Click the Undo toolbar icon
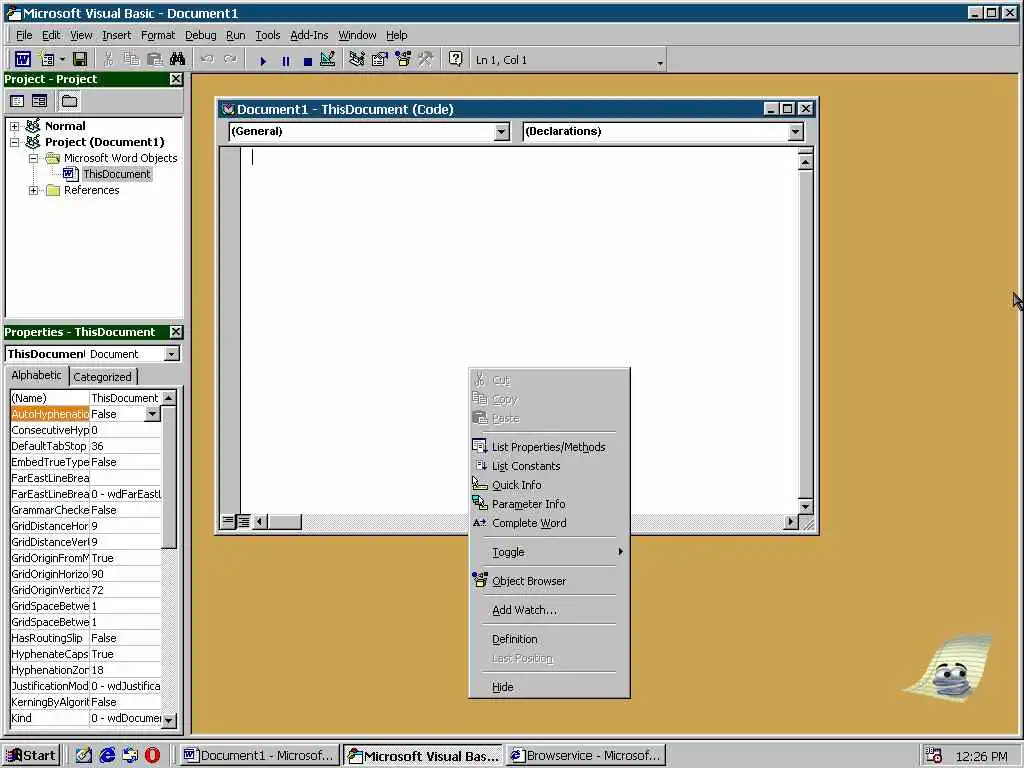1024x768 pixels. click(208, 59)
